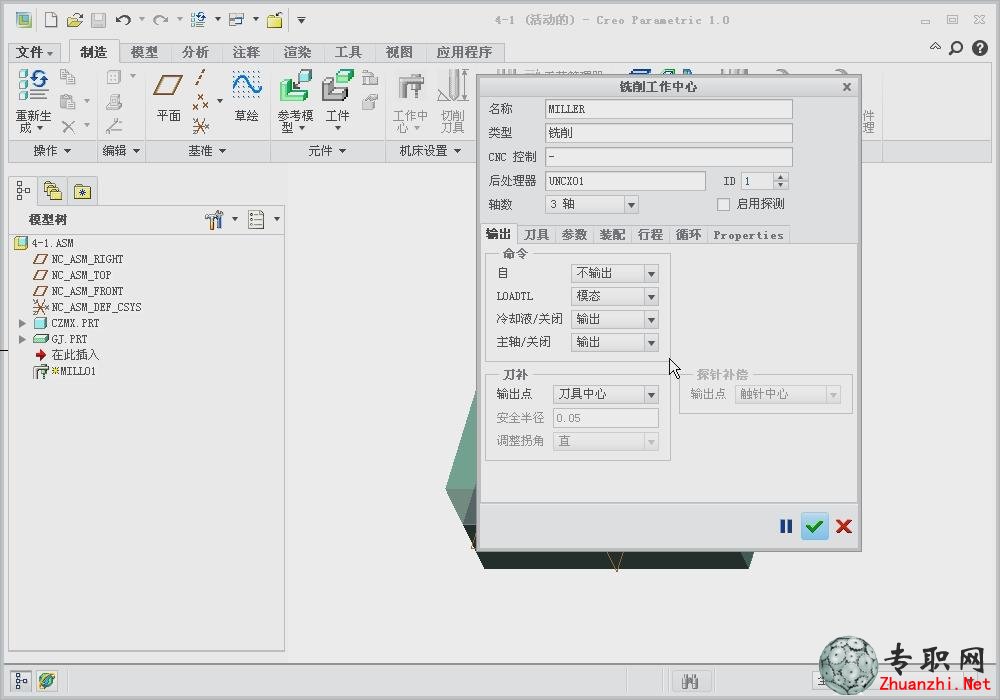Click the 参考模型 reference model icon
The width and height of the screenshot is (1000, 700).
pyautogui.click(x=295, y=87)
